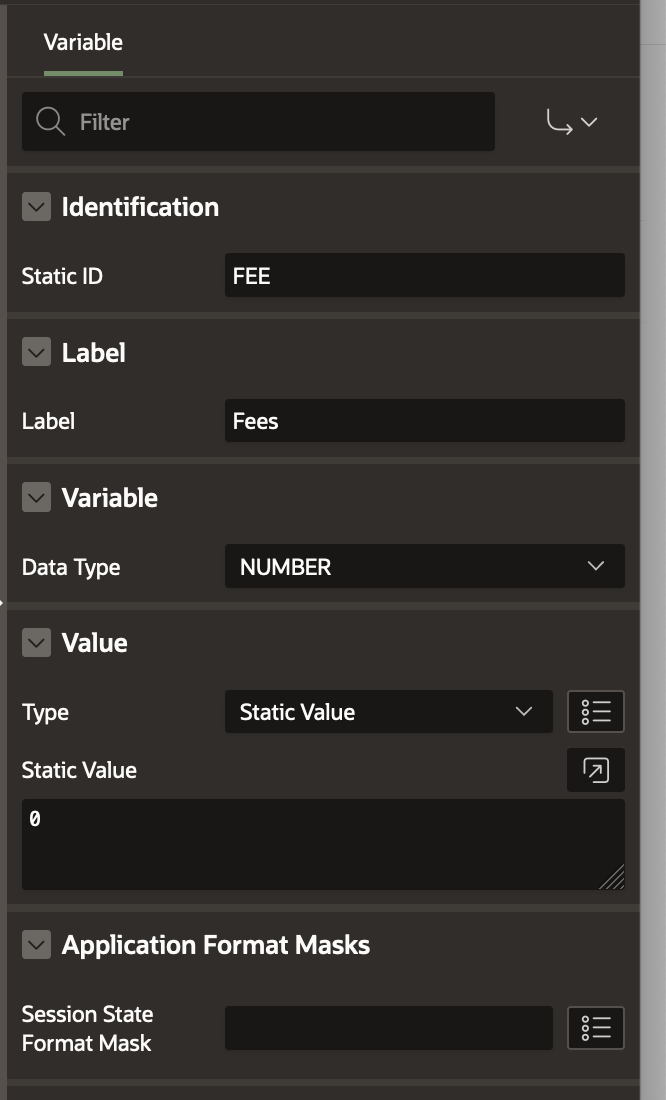Select the Variable tab
666x1100 pixels.
pyautogui.click(x=83, y=43)
